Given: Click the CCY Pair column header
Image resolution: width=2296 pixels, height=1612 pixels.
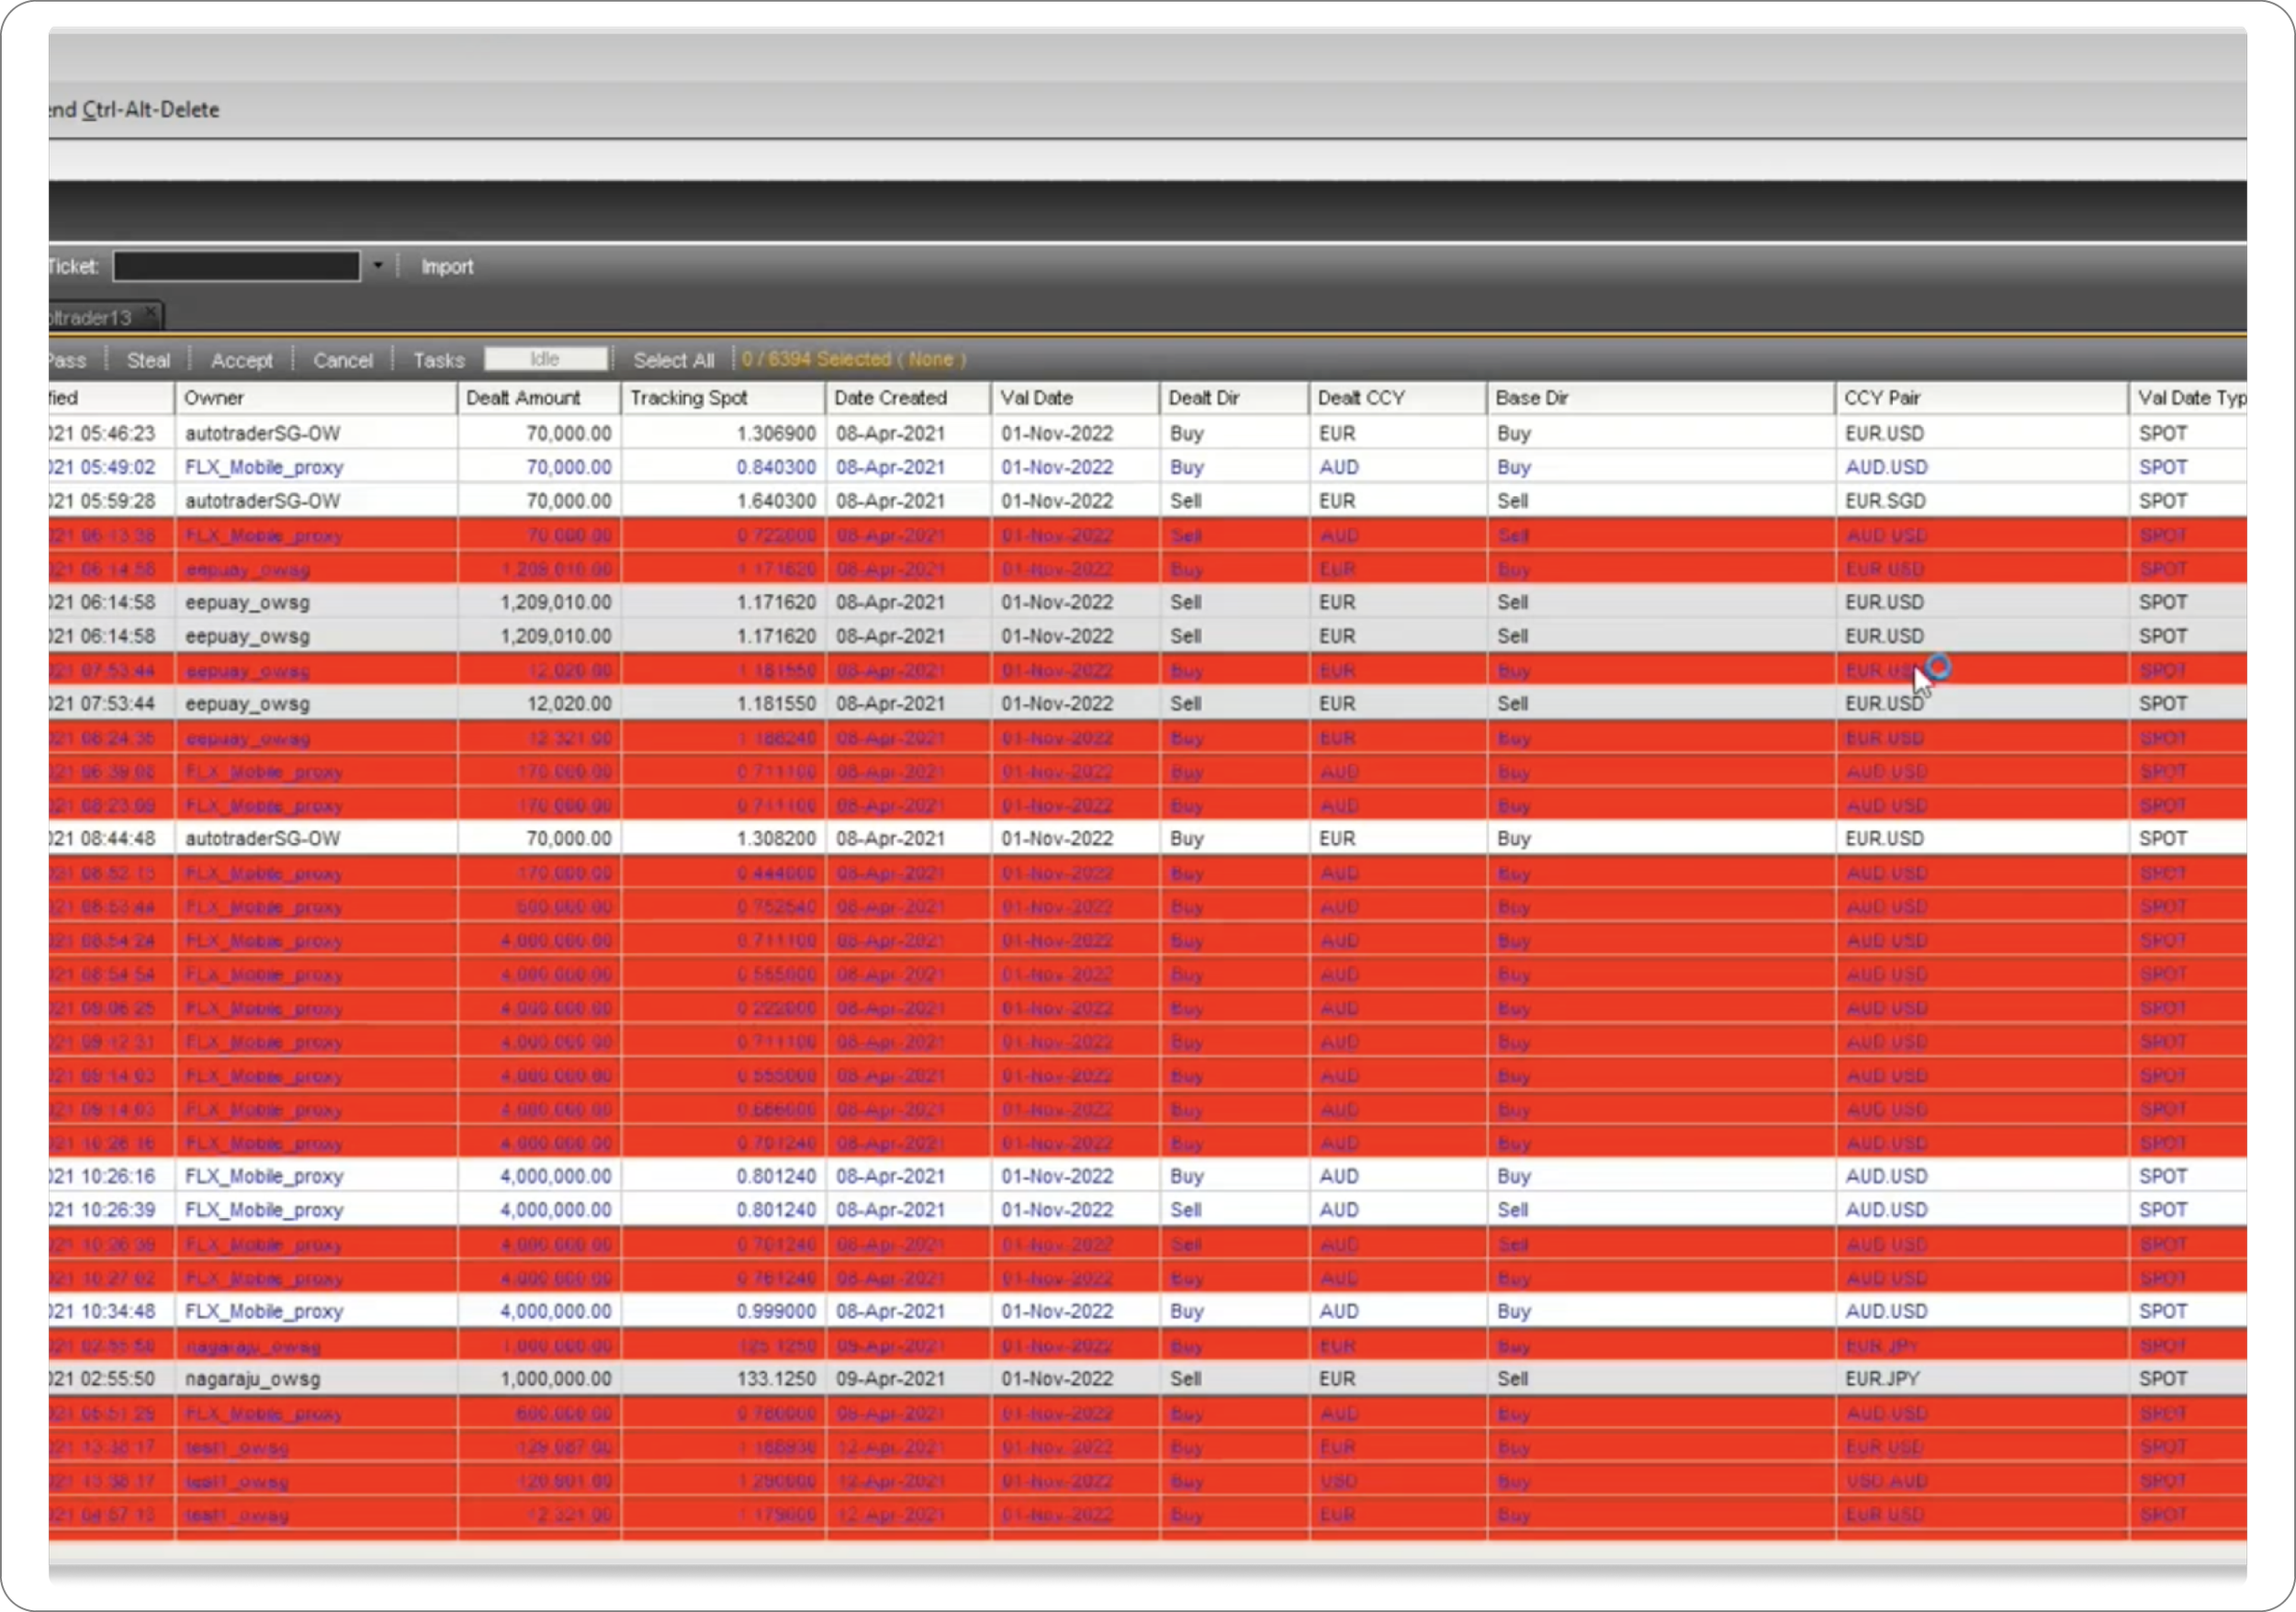Looking at the screenshot, I should 1882,398.
